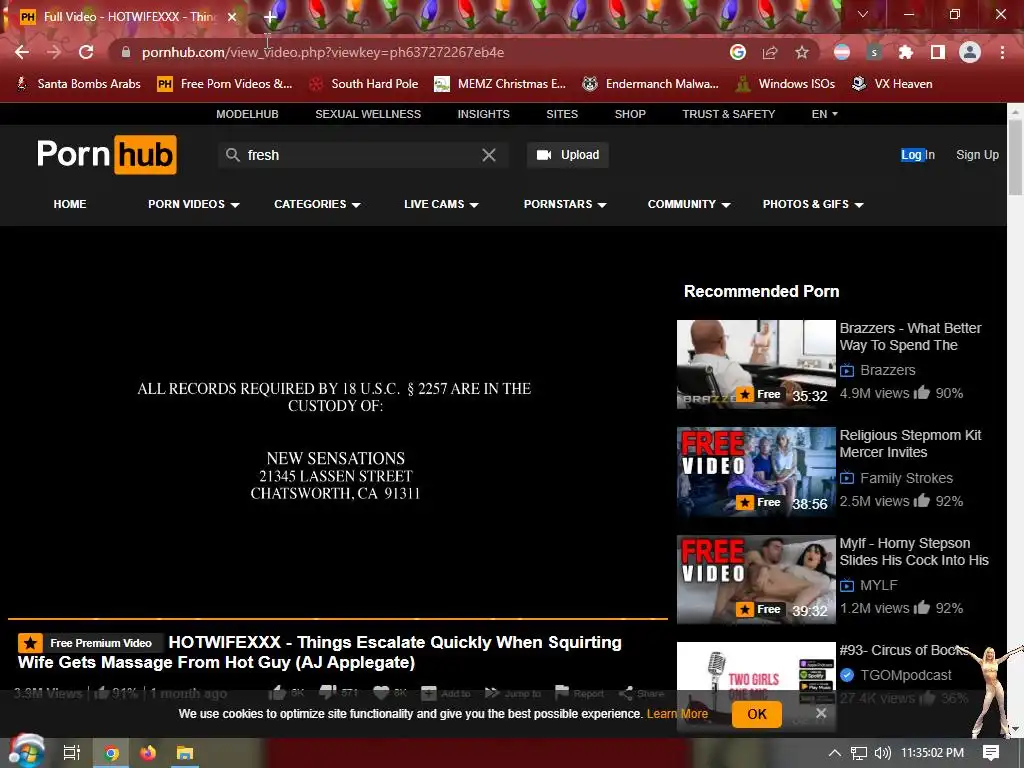1024x768 pixels.
Task: Open the Extensions puzzle piece menu
Action: point(906,52)
